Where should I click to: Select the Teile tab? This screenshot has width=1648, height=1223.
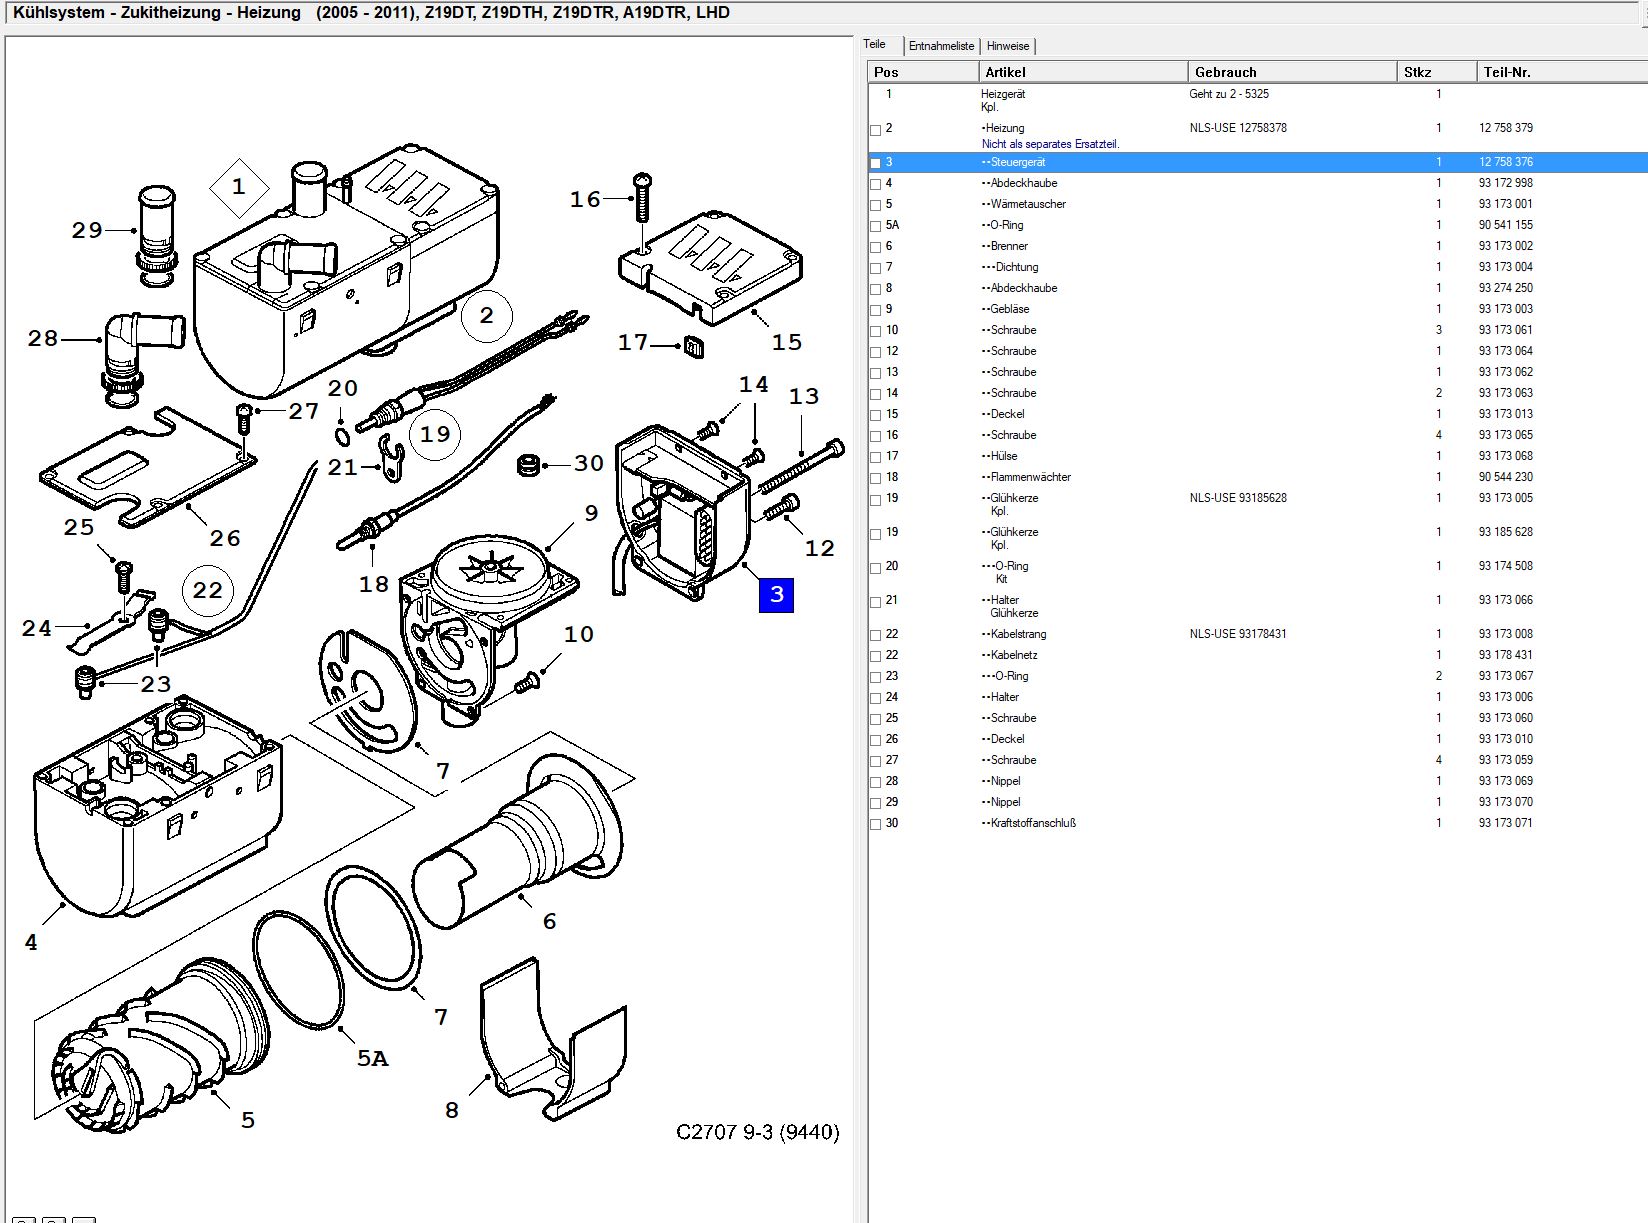(876, 44)
